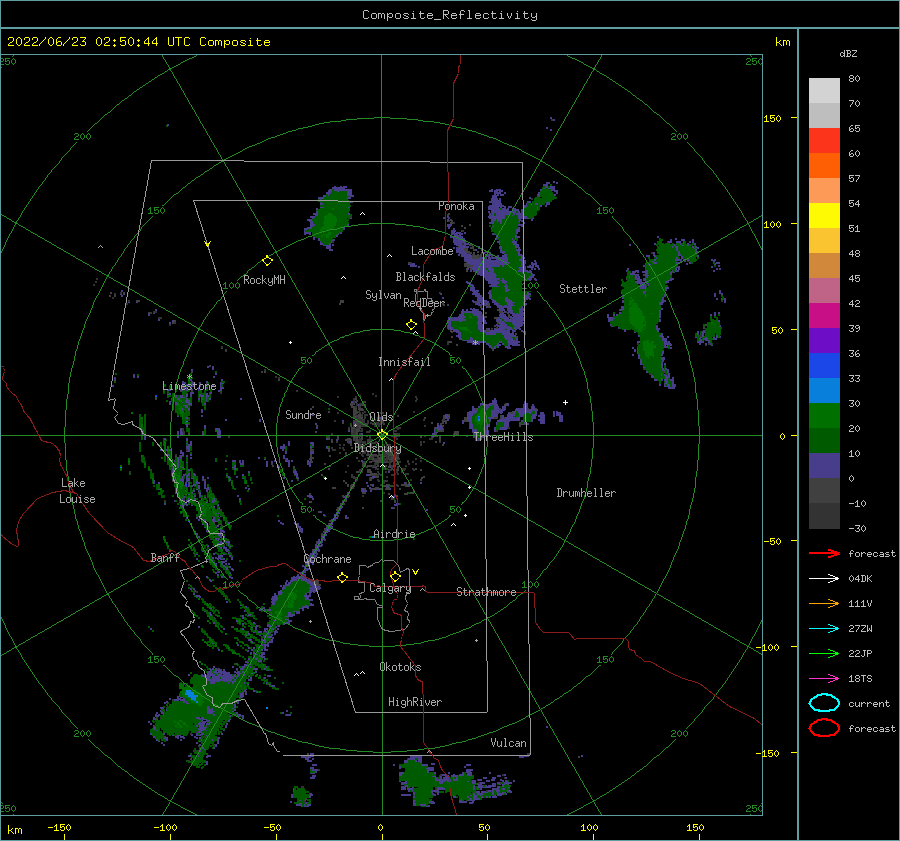The width and height of the screenshot is (900, 841).
Task: Click the red forecast arrow in legend
Action: tap(824, 553)
